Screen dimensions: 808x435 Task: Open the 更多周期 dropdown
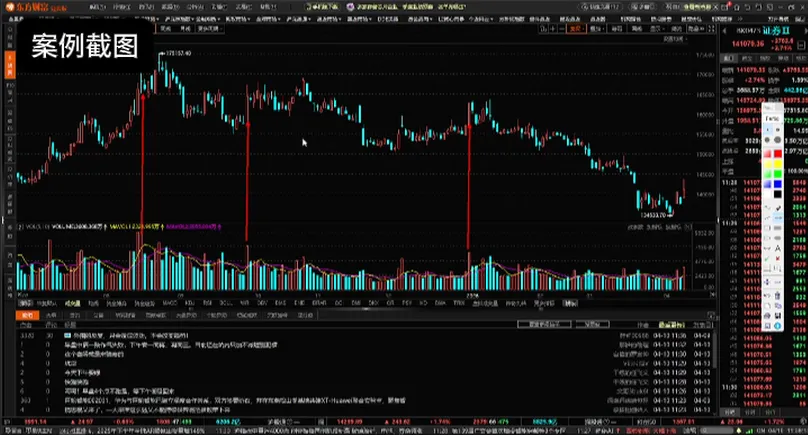[x=209, y=29]
